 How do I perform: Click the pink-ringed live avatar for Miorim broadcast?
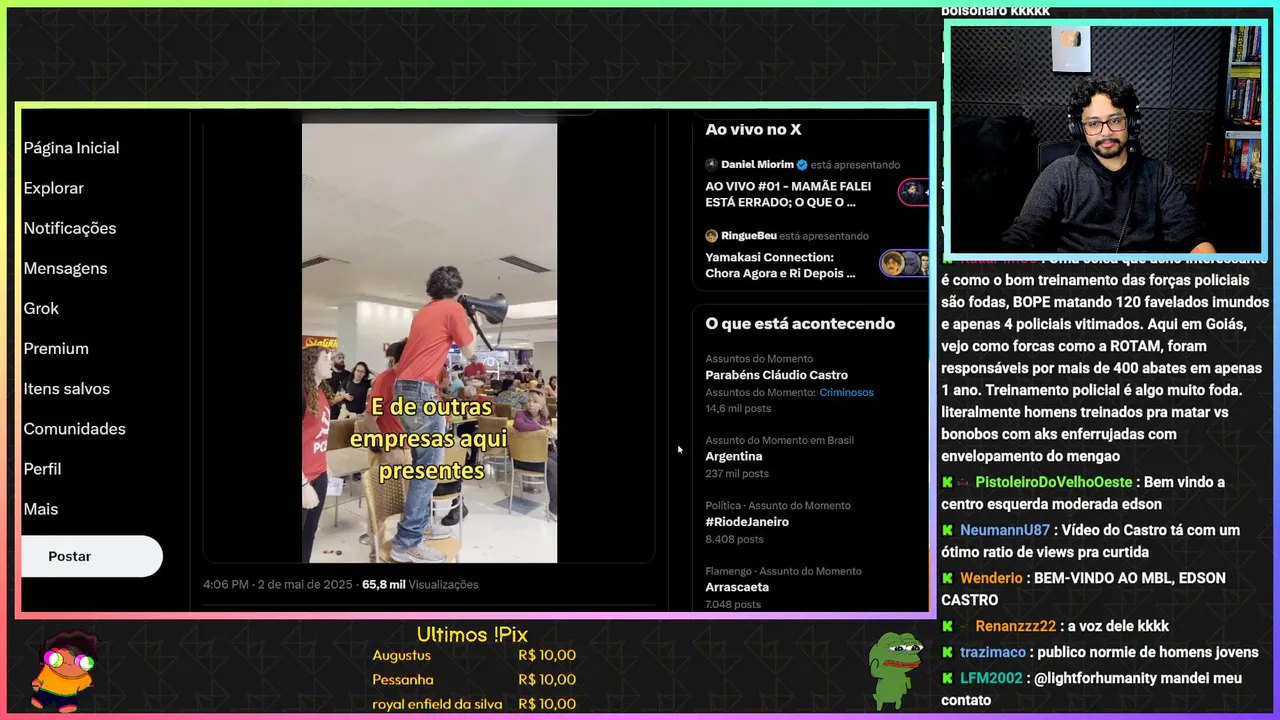tap(913, 191)
